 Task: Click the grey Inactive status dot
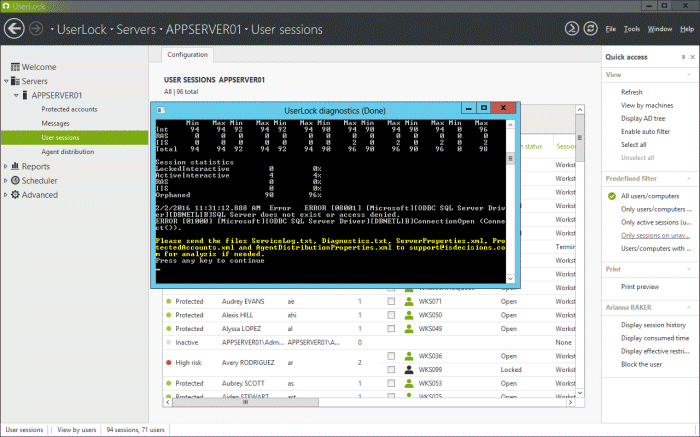pyautogui.click(x=169, y=342)
